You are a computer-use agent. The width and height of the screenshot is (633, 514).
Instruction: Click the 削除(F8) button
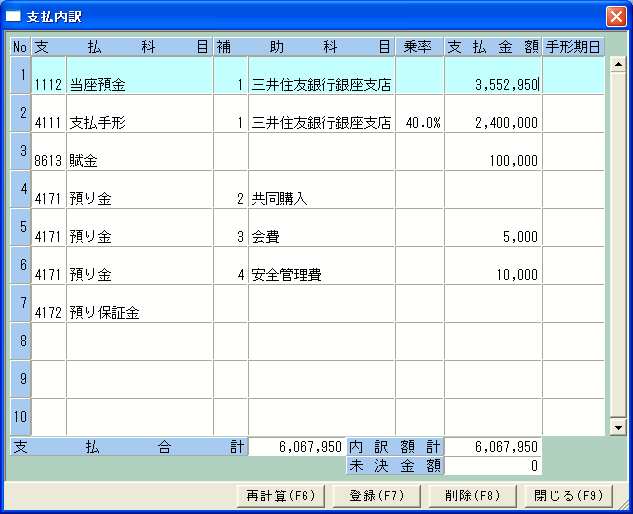[471, 495]
